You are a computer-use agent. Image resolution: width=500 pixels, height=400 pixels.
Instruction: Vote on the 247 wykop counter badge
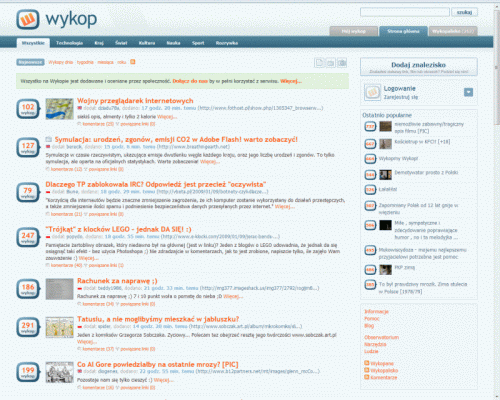(x=28, y=237)
